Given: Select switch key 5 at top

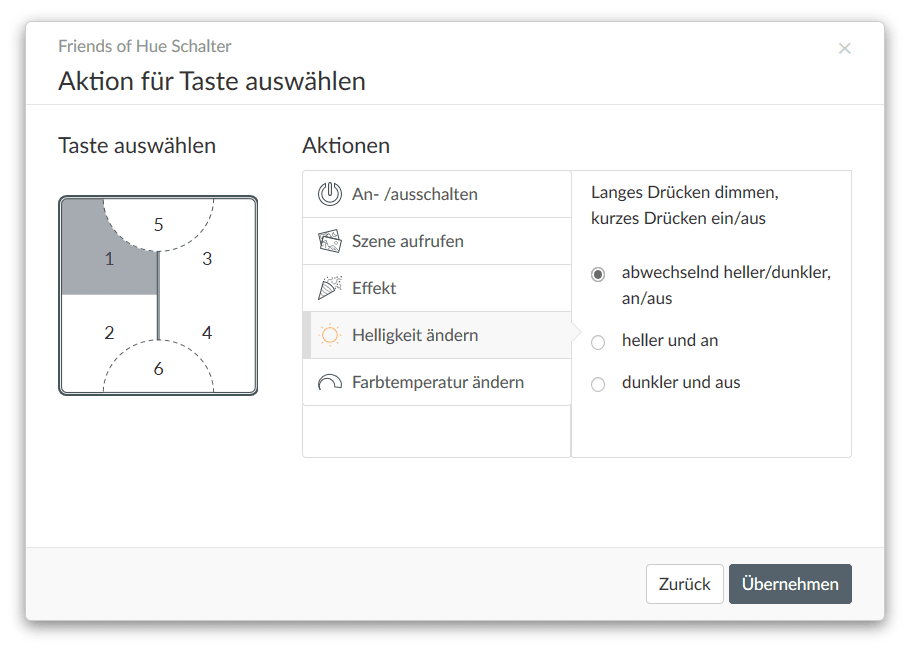Looking at the screenshot, I should [x=158, y=224].
